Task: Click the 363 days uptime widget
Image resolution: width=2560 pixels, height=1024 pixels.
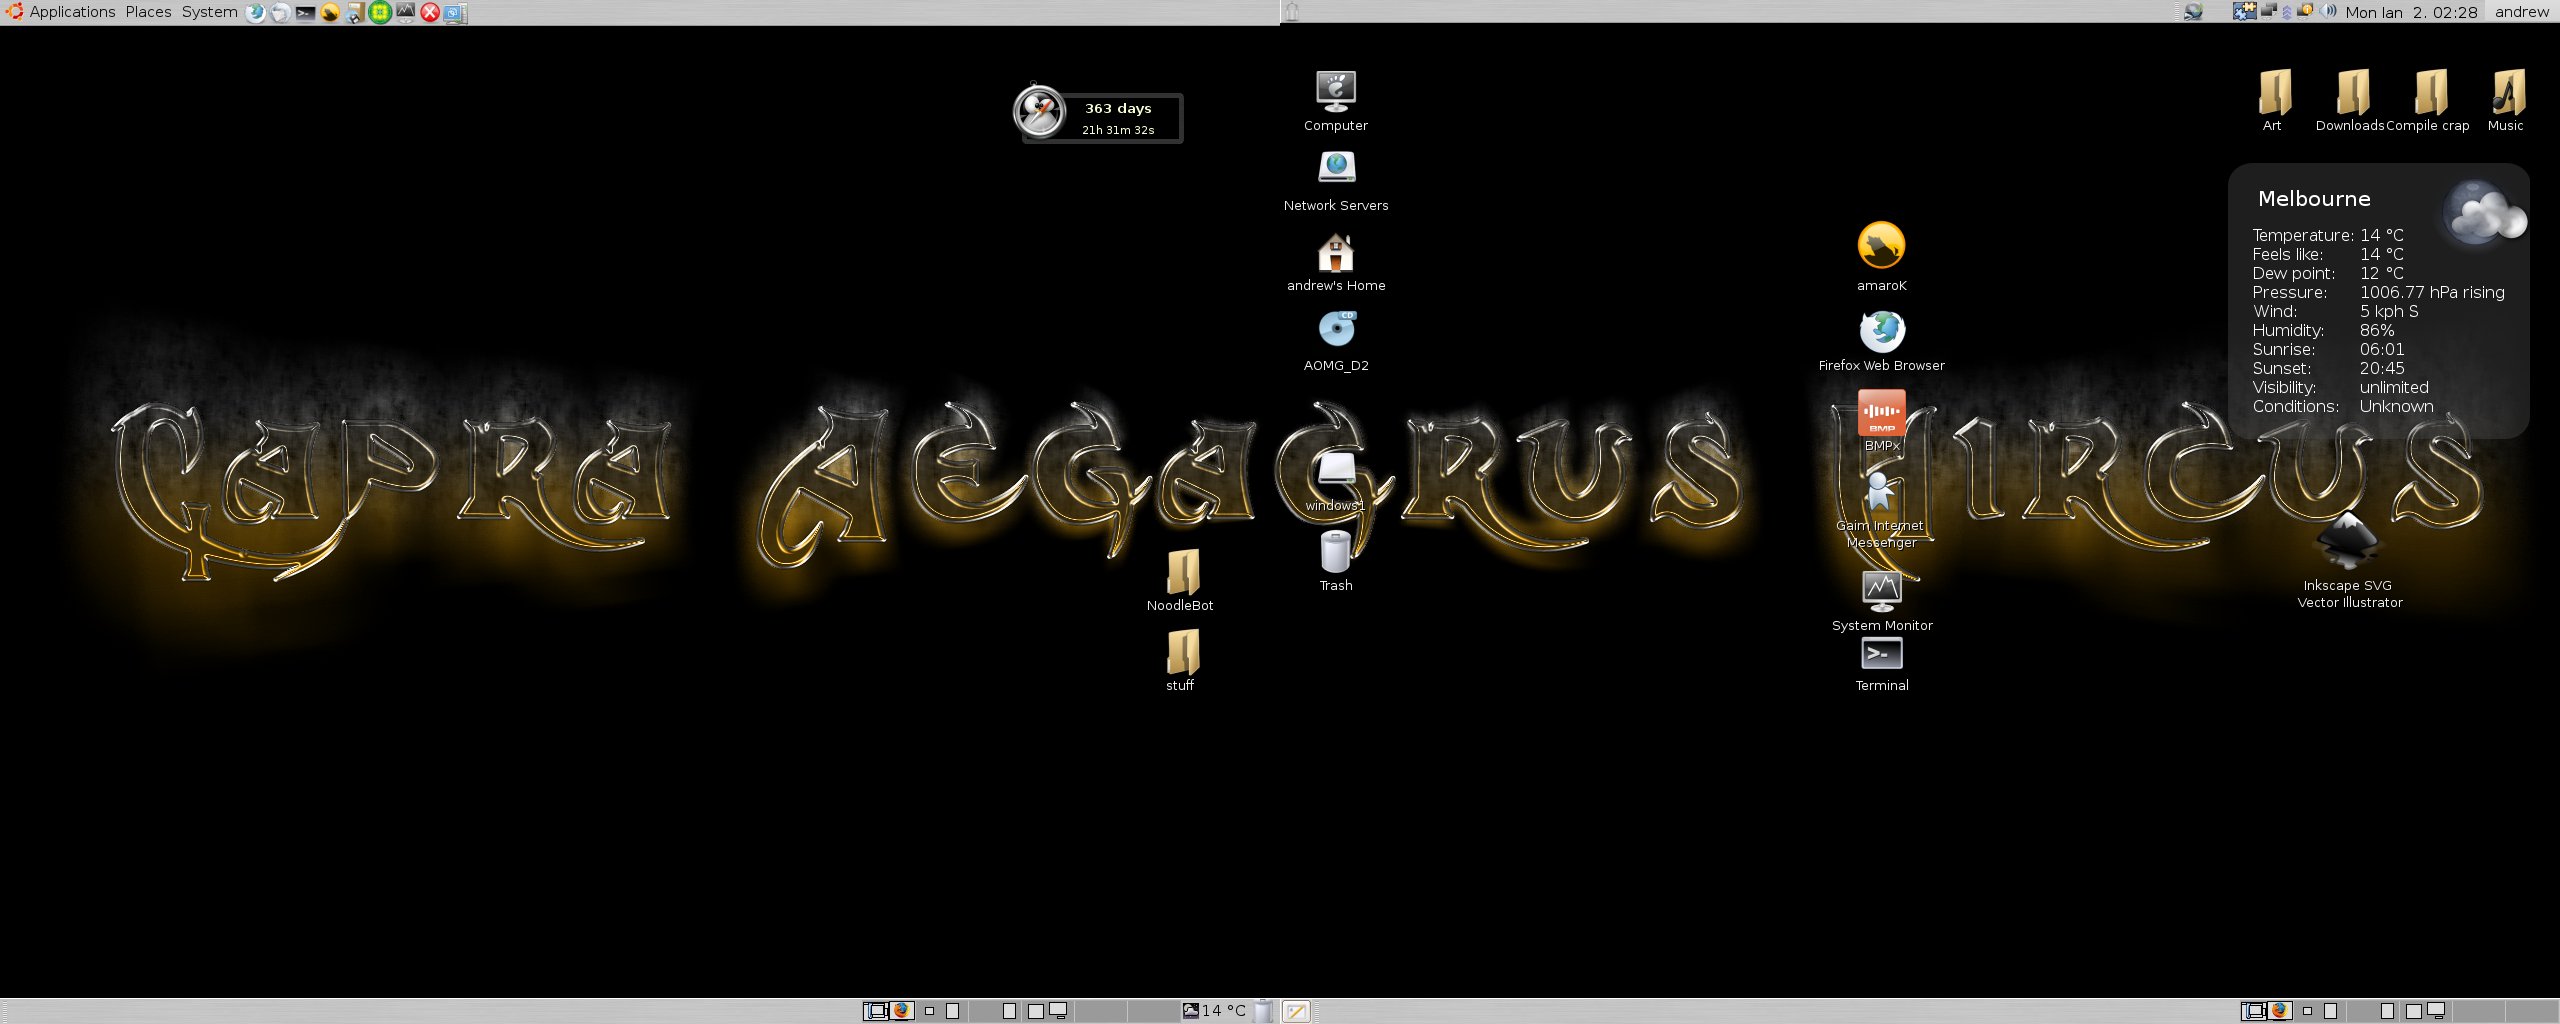Action: (1098, 115)
